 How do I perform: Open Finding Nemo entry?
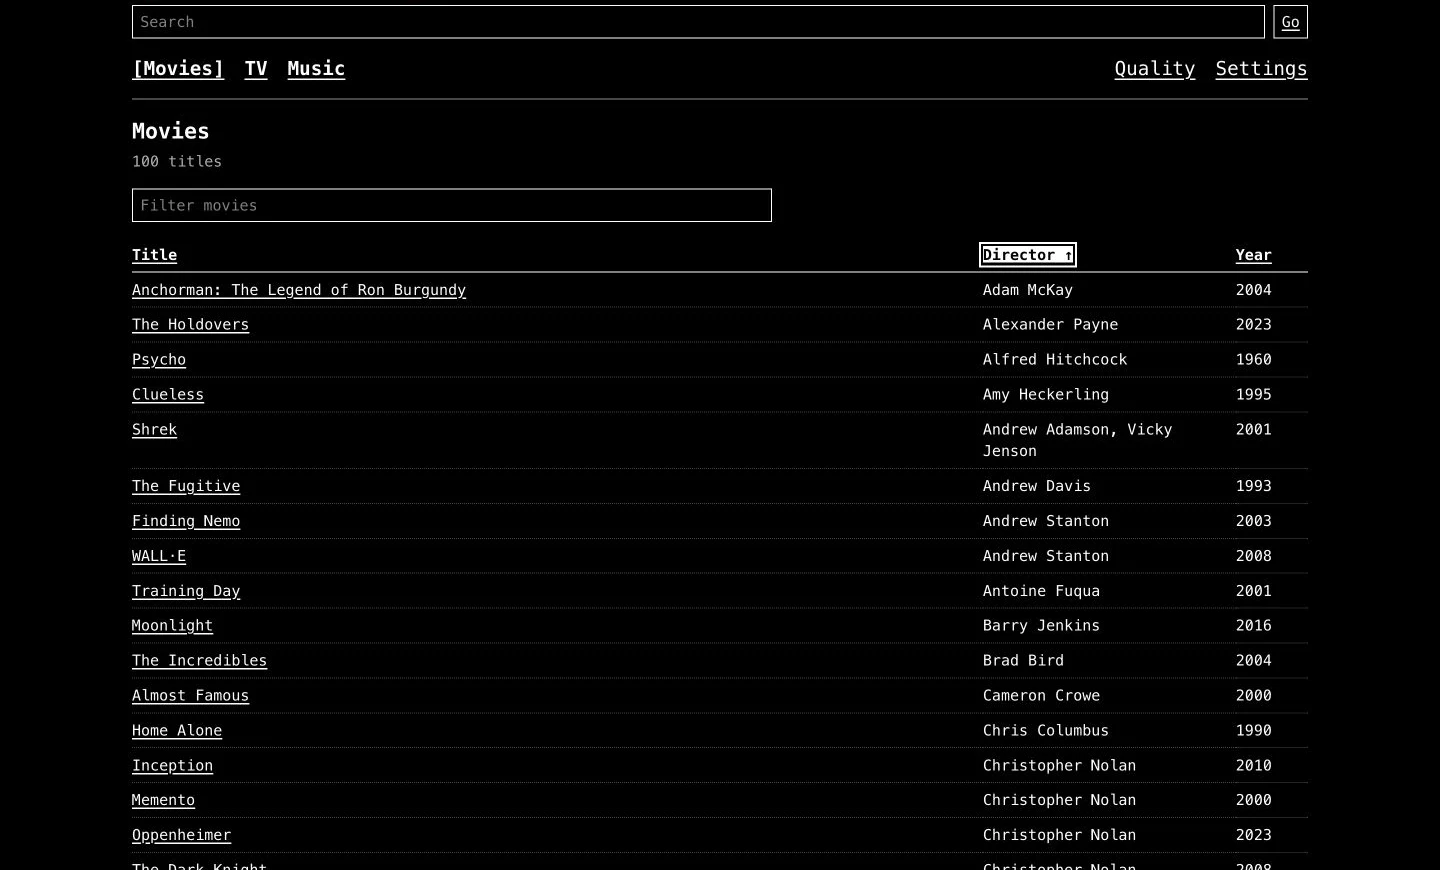pos(186,521)
